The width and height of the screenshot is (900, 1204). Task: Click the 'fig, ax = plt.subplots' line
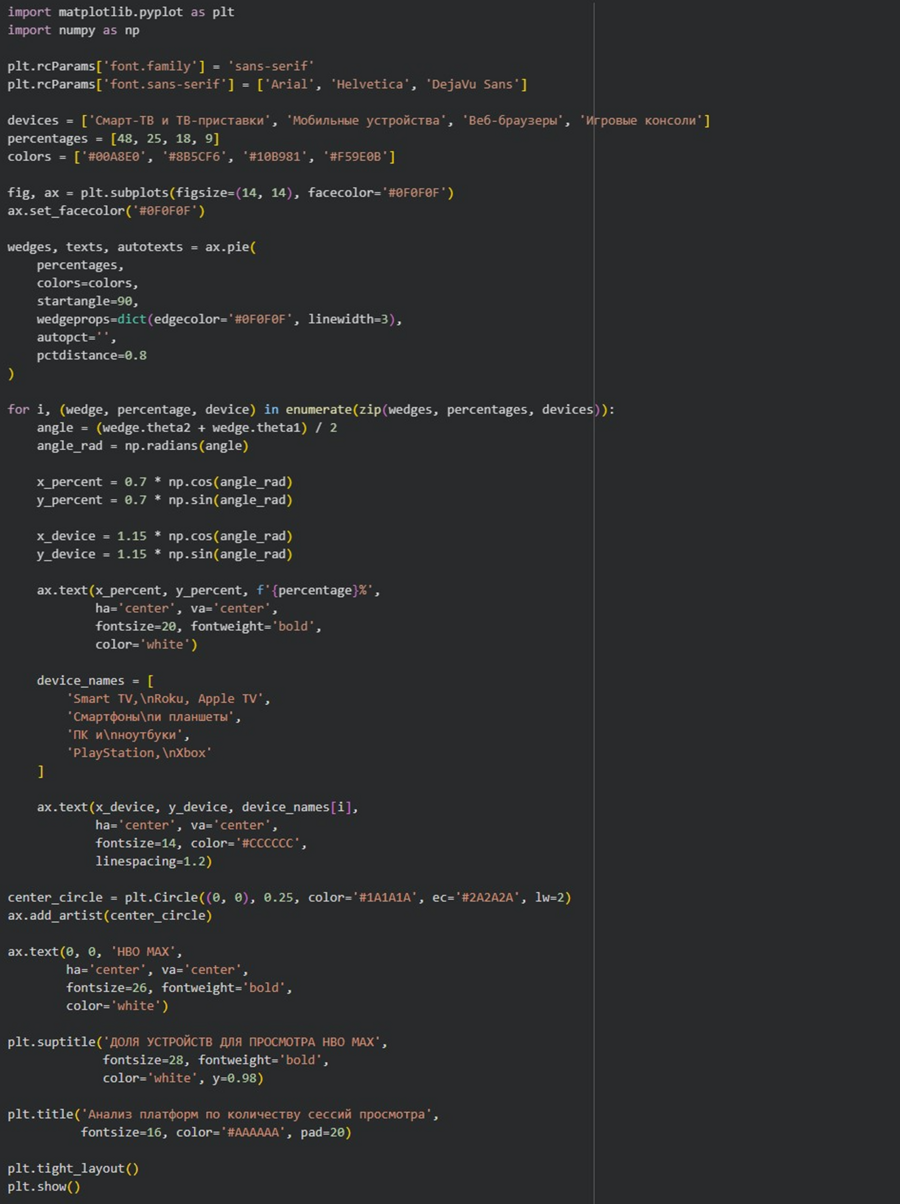point(231,192)
